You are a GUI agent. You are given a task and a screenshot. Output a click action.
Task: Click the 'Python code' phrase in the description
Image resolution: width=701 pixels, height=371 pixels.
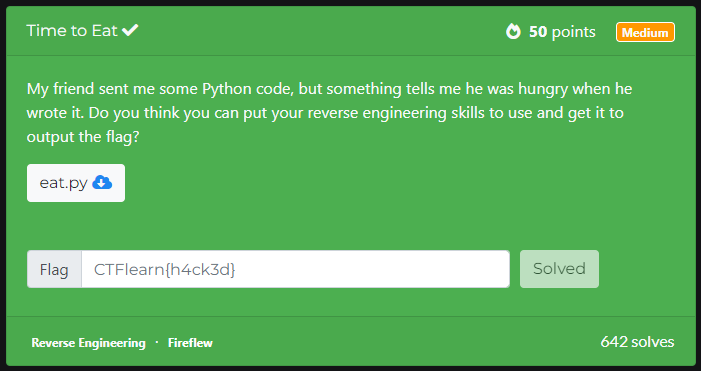[x=248, y=89]
